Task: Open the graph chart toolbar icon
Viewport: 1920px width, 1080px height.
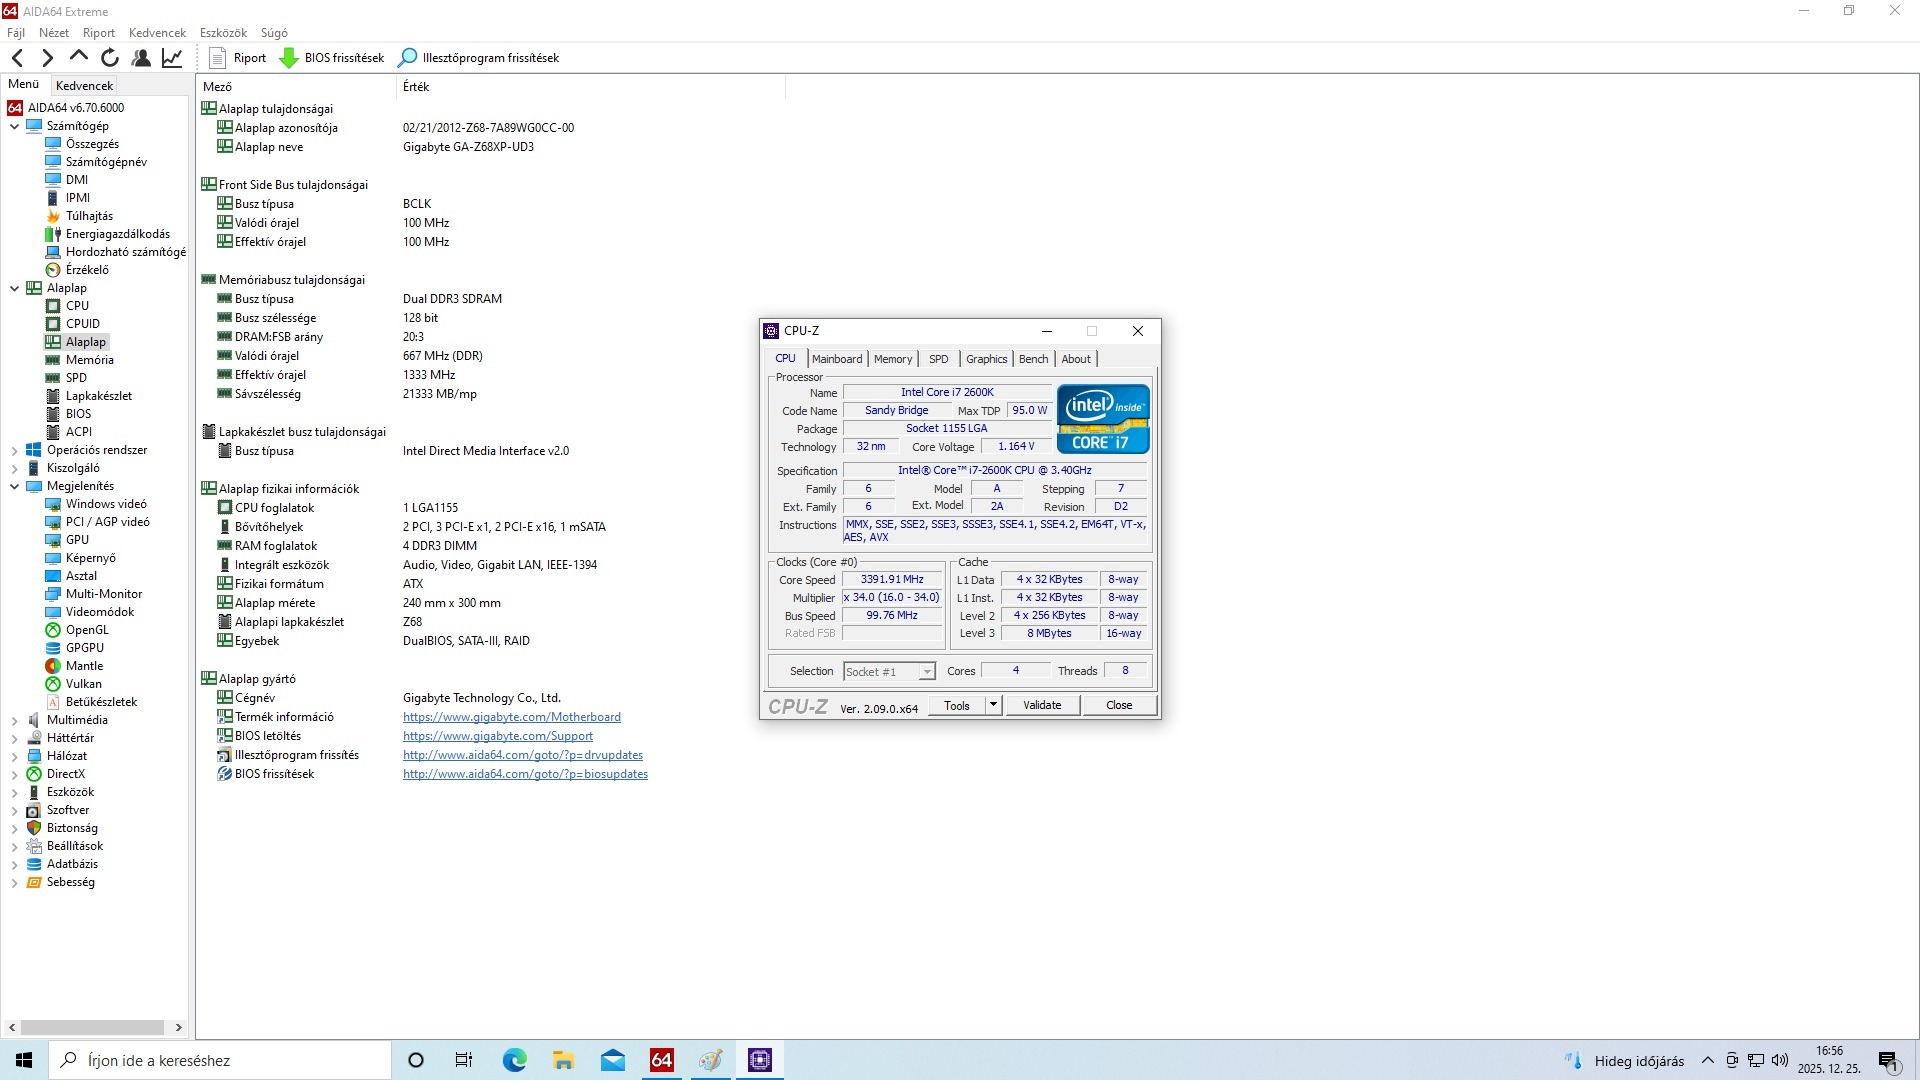Action: point(172,58)
